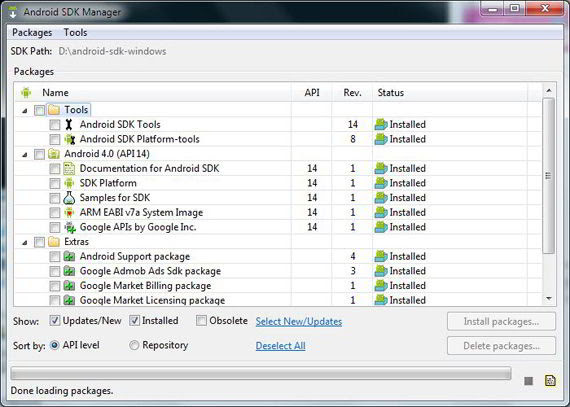This screenshot has width=570, height=407.
Task: Click the Installed status icon for Documentation for Android SDK
Action: [381, 169]
